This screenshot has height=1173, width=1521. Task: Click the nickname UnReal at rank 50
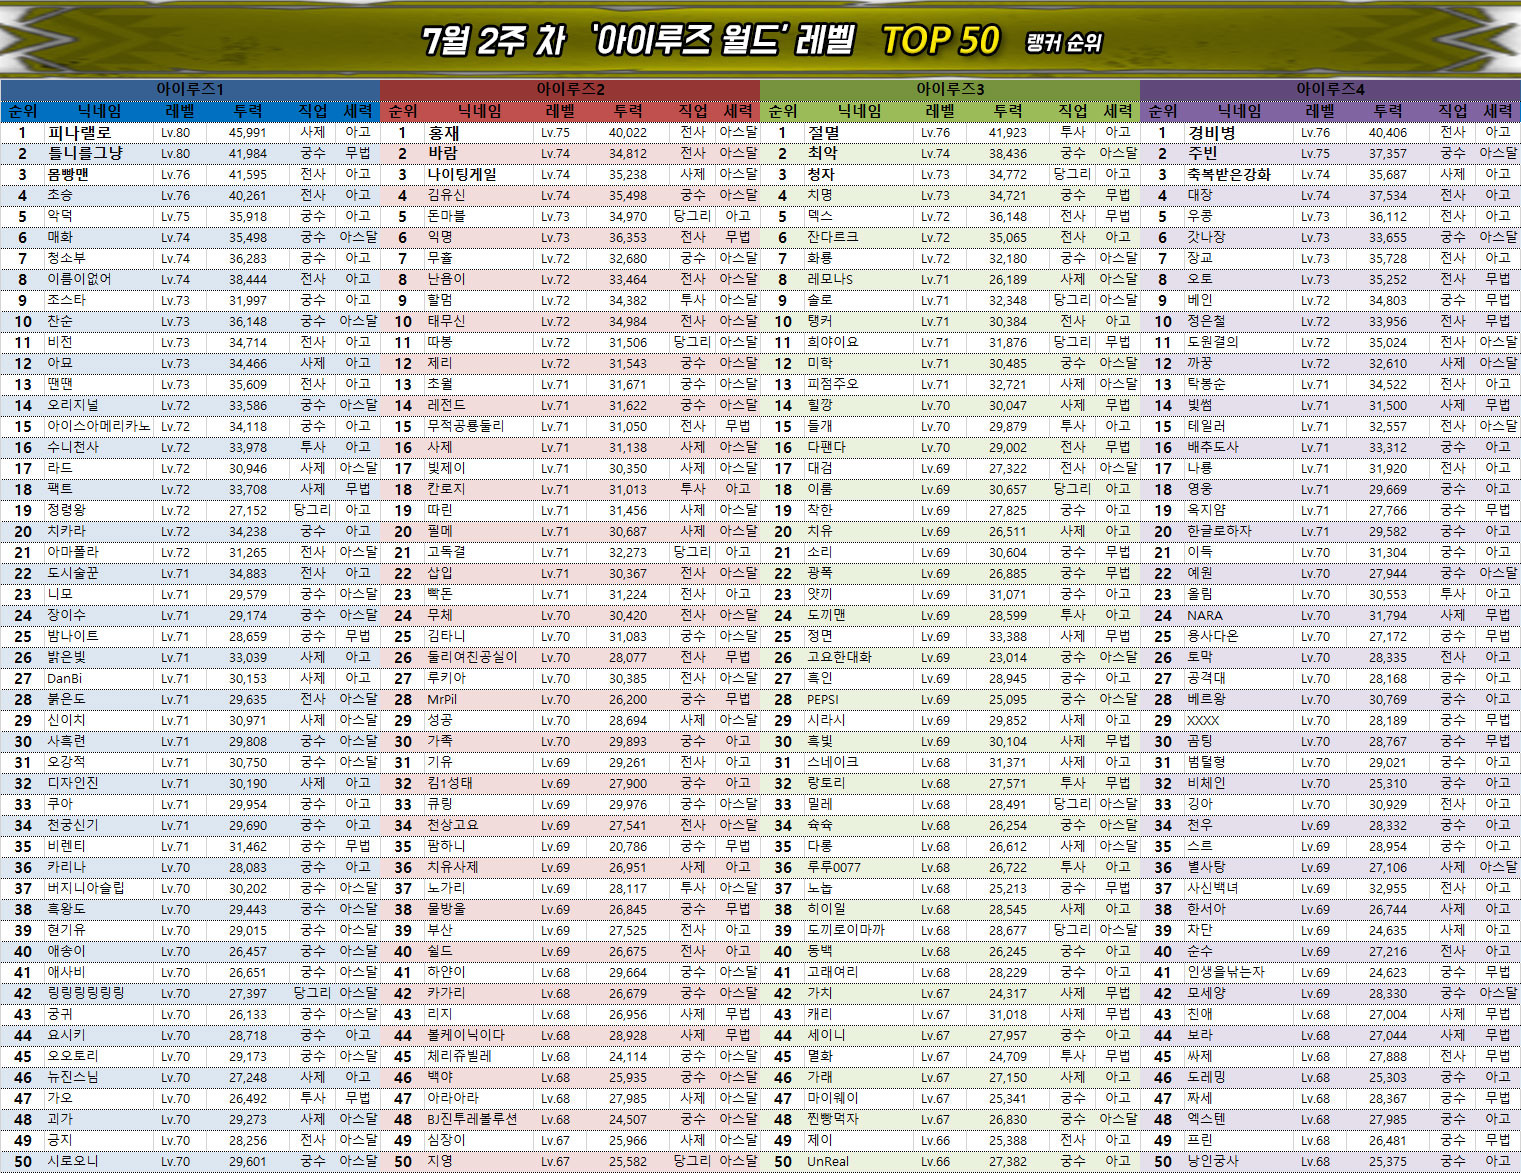(x=828, y=1162)
